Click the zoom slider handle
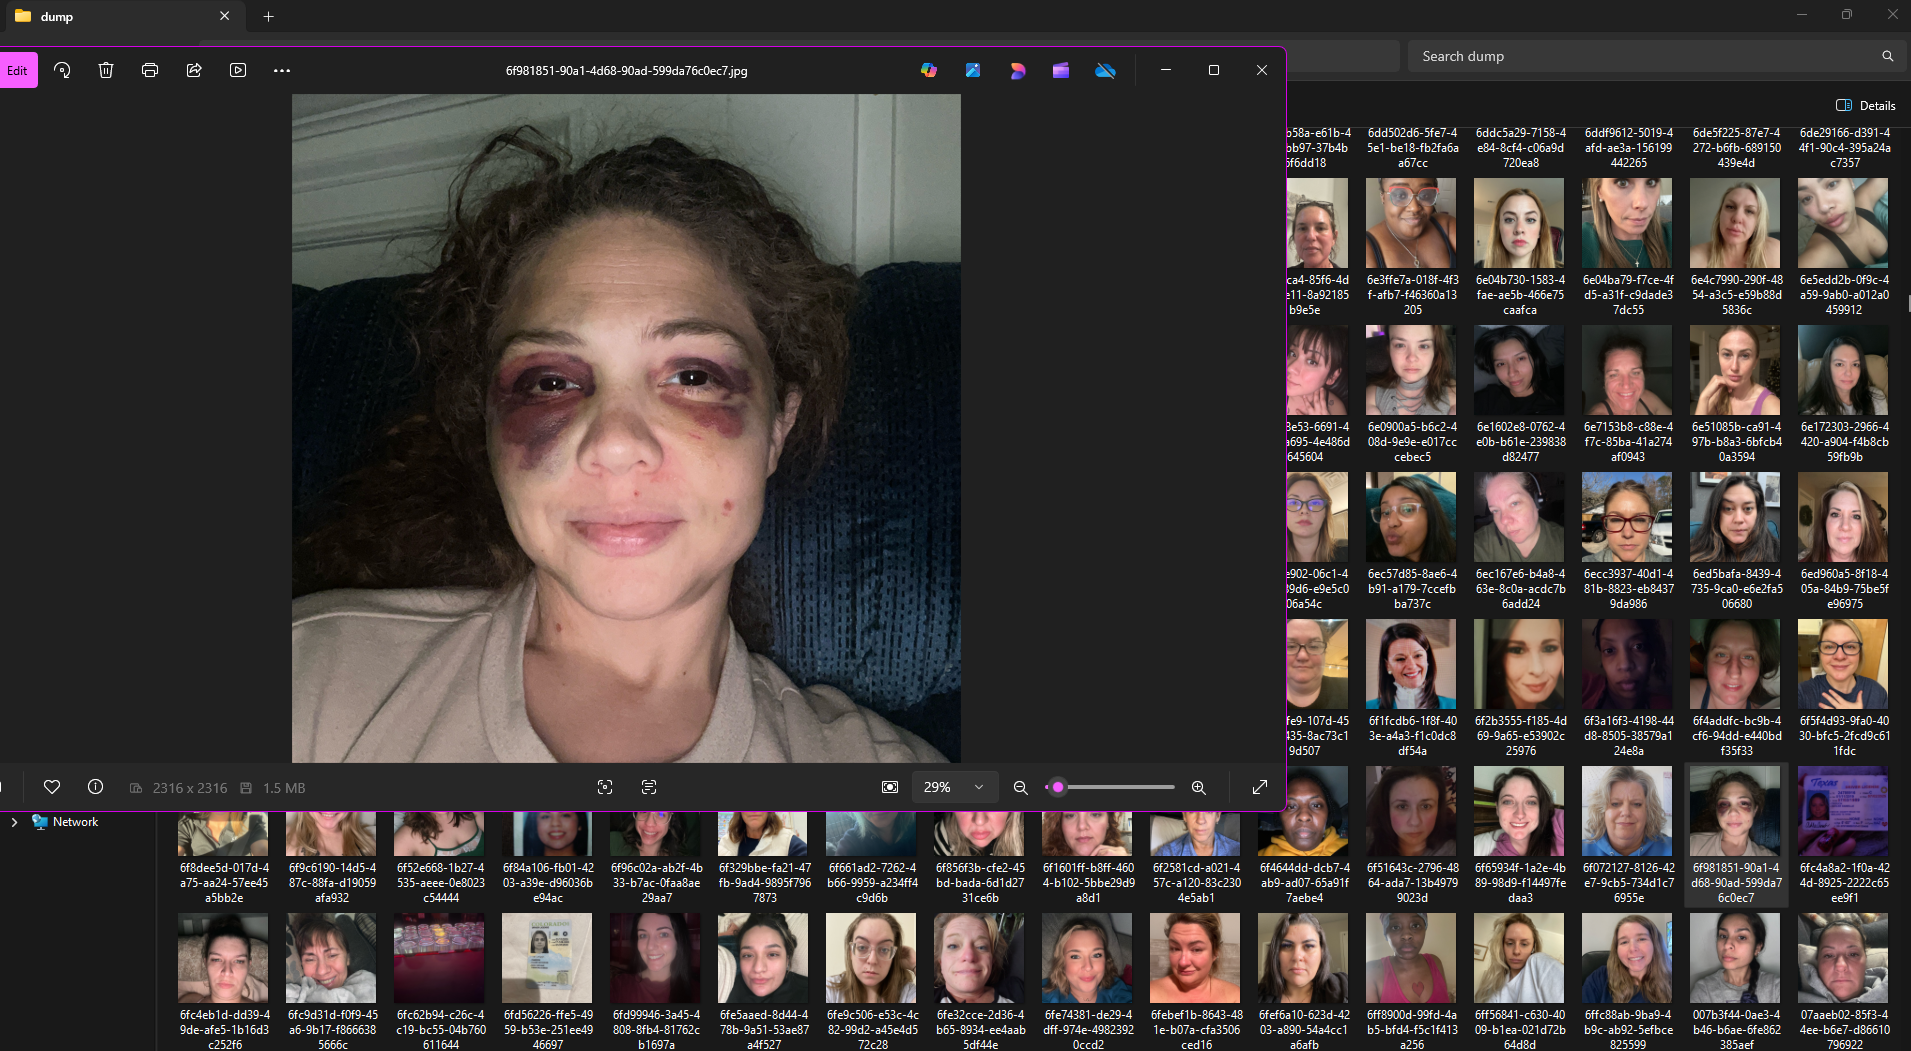The width and height of the screenshot is (1911, 1051). point(1058,787)
